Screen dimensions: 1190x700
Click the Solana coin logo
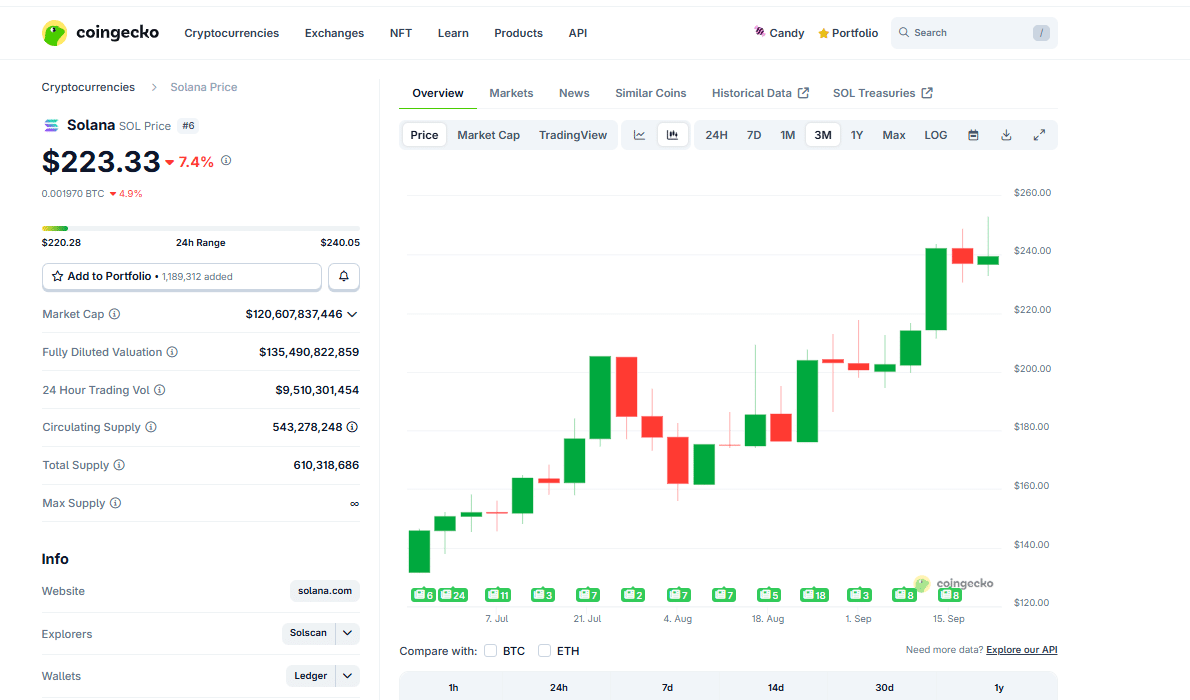click(51, 125)
